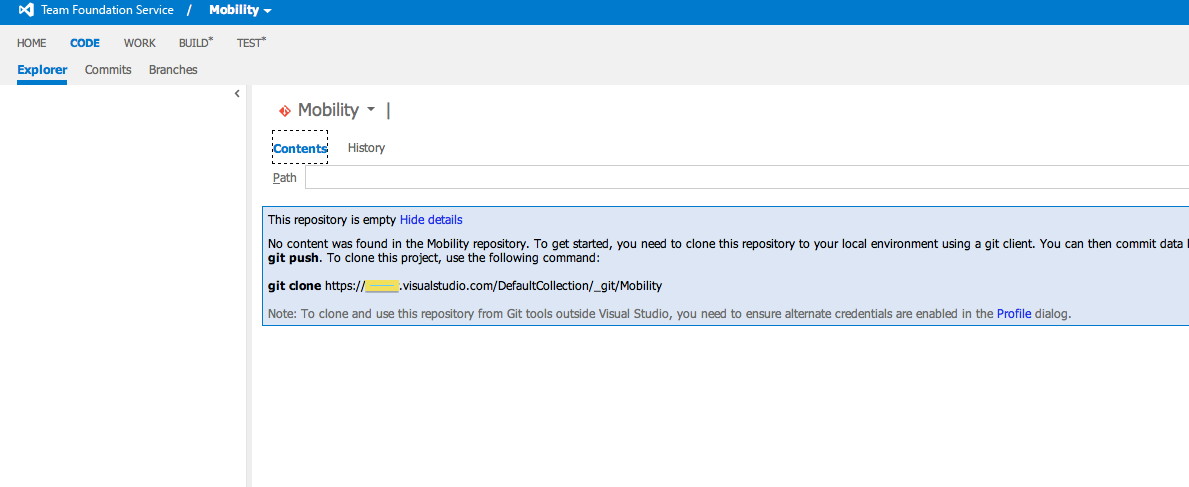This screenshot has width=1189, height=487.
Task: Open the Mobility project dropdown in header
Action: tap(240, 11)
